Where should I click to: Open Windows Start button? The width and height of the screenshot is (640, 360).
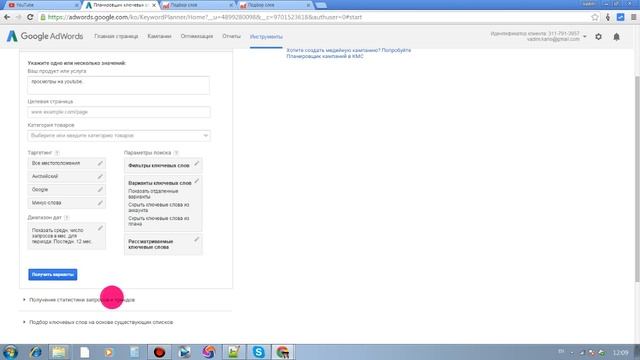[x=10, y=352]
